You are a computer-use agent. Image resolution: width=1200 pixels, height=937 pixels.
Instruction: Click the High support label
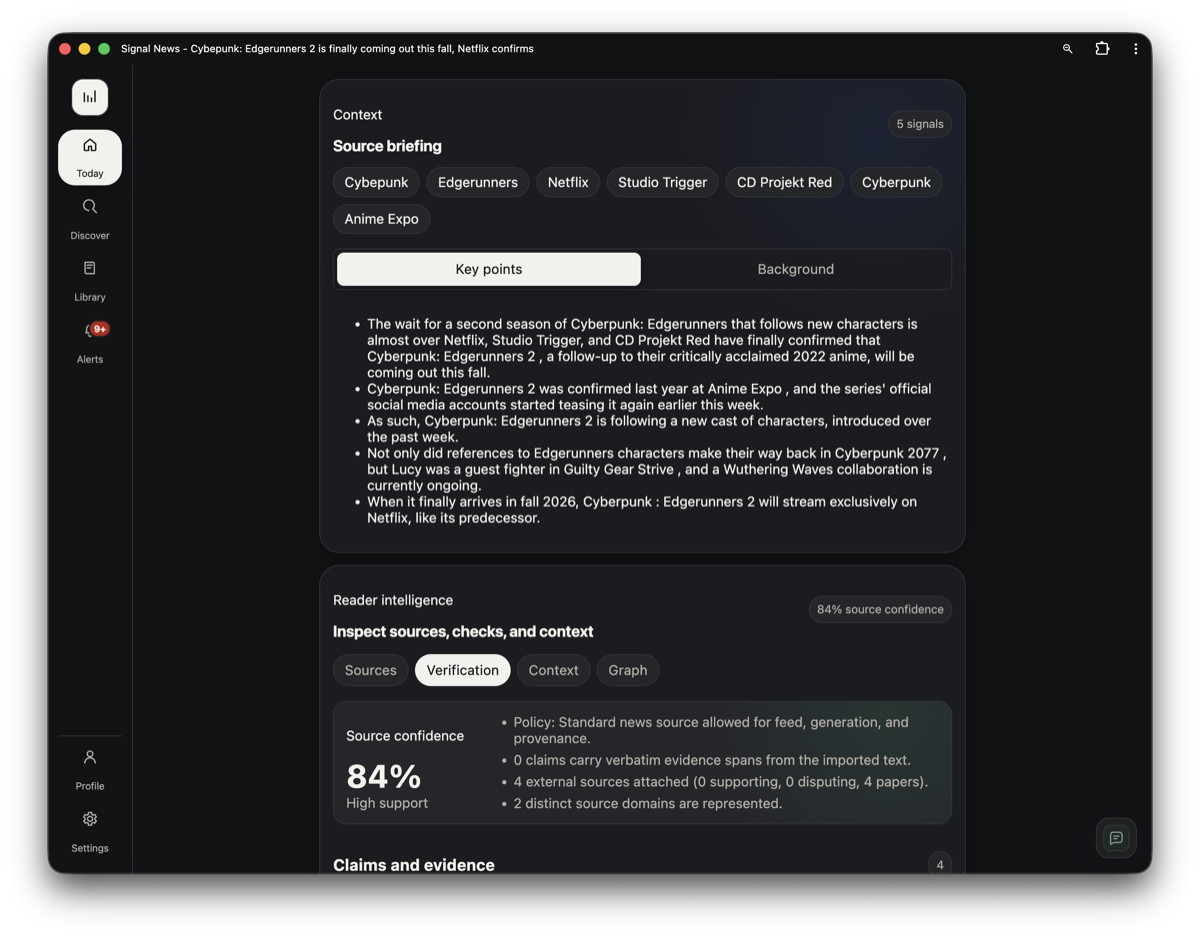(387, 803)
